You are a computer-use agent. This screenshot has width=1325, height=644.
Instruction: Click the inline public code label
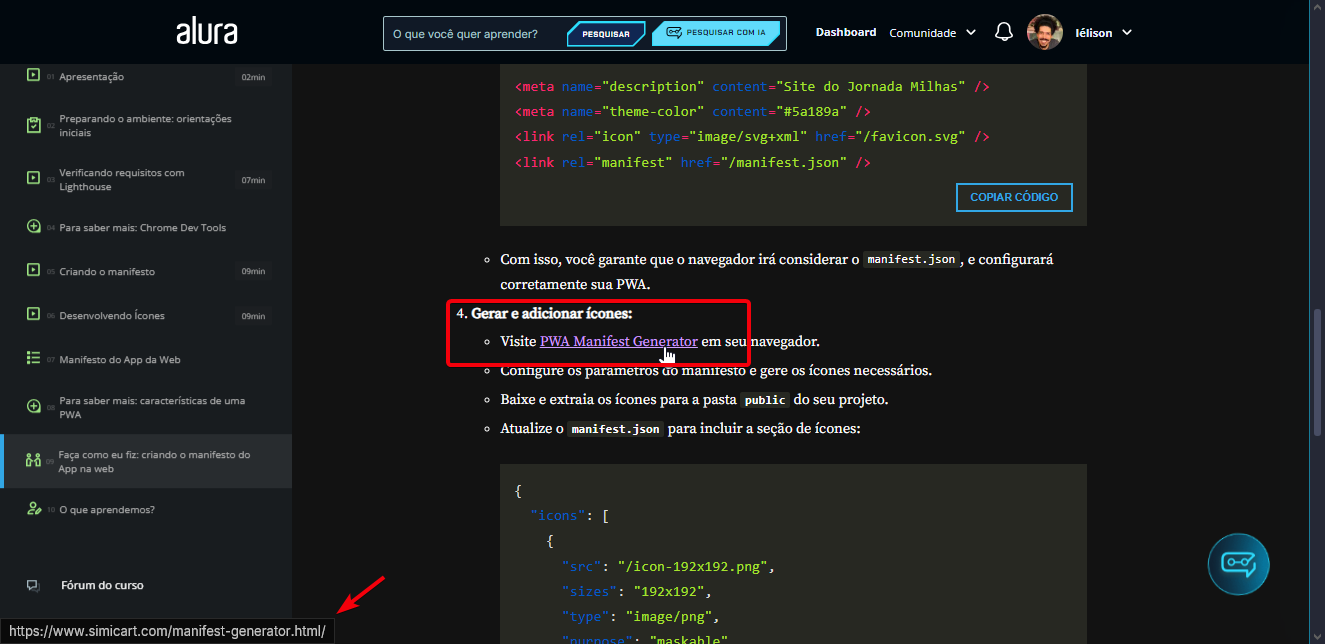765,399
